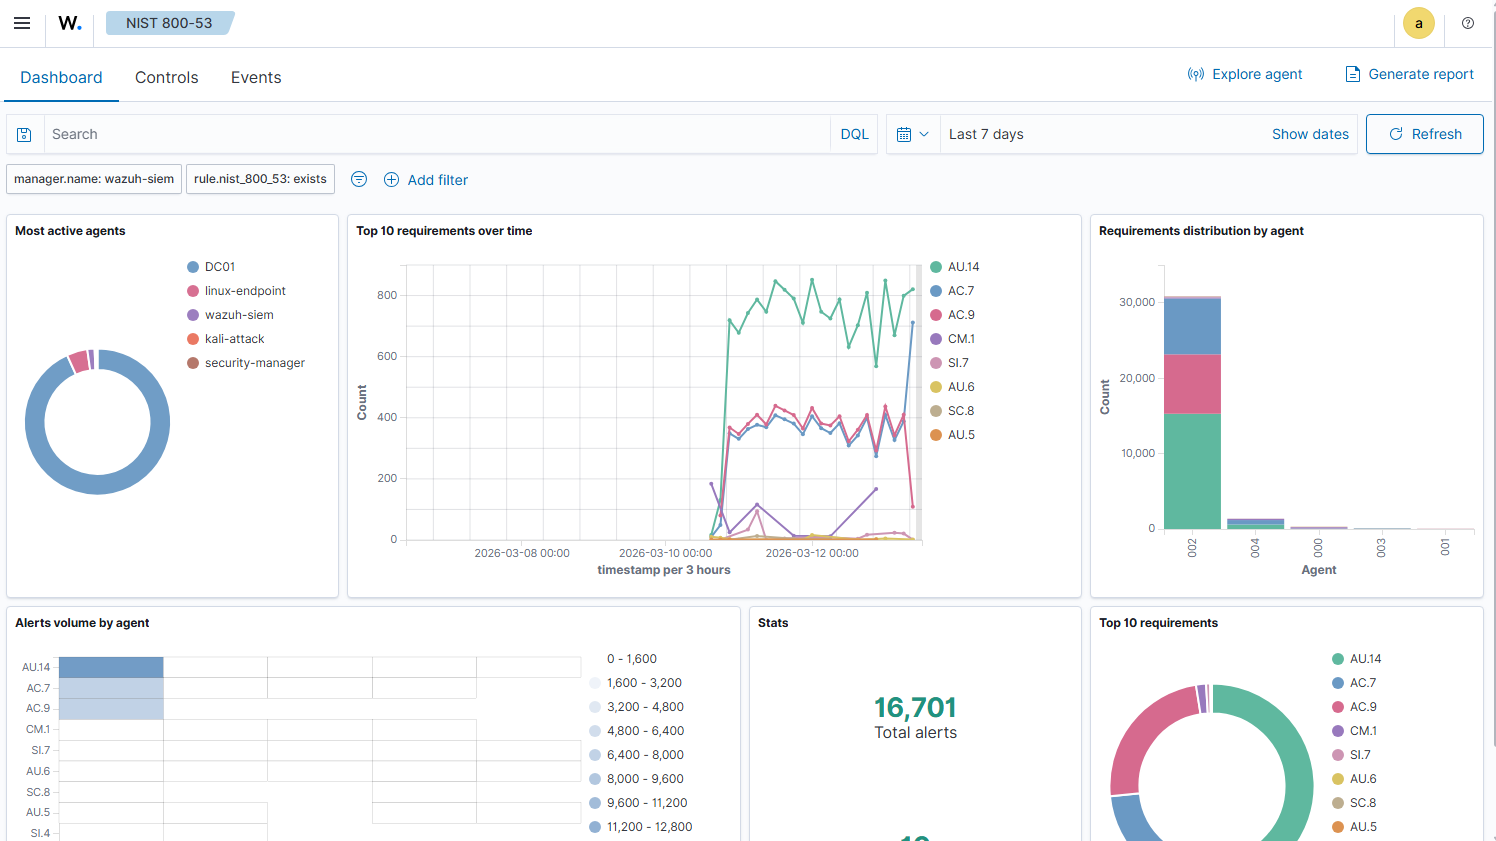This screenshot has width=1496, height=841.
Task: Open the calendar quick-select dropdown
Action: [912, 133]
